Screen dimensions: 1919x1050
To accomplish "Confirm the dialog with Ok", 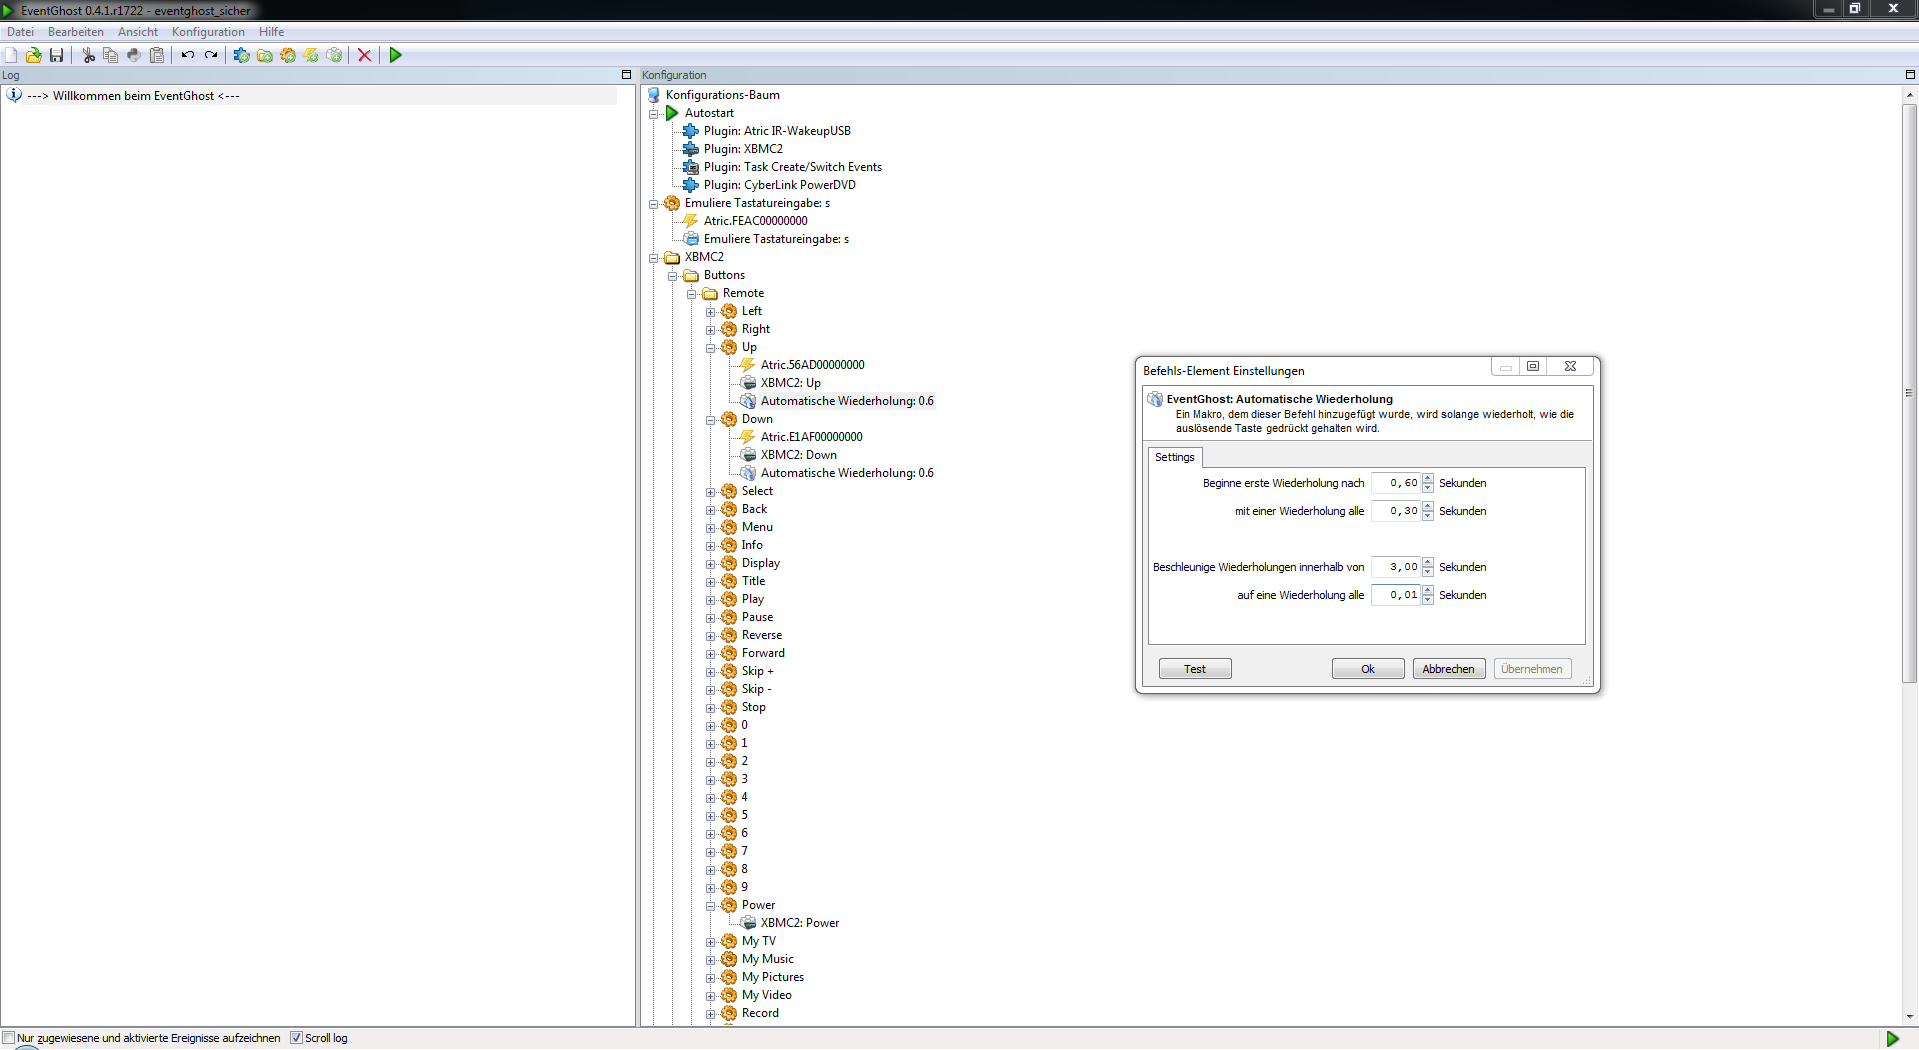I will pos(1368,669).
